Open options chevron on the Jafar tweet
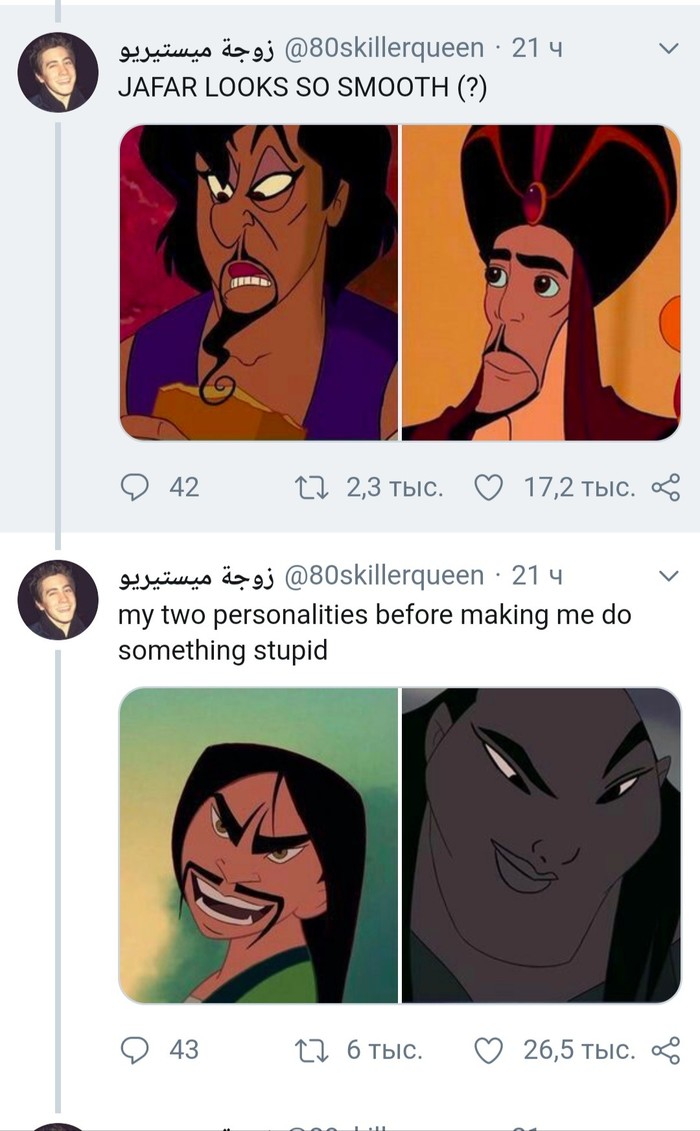 667,48
